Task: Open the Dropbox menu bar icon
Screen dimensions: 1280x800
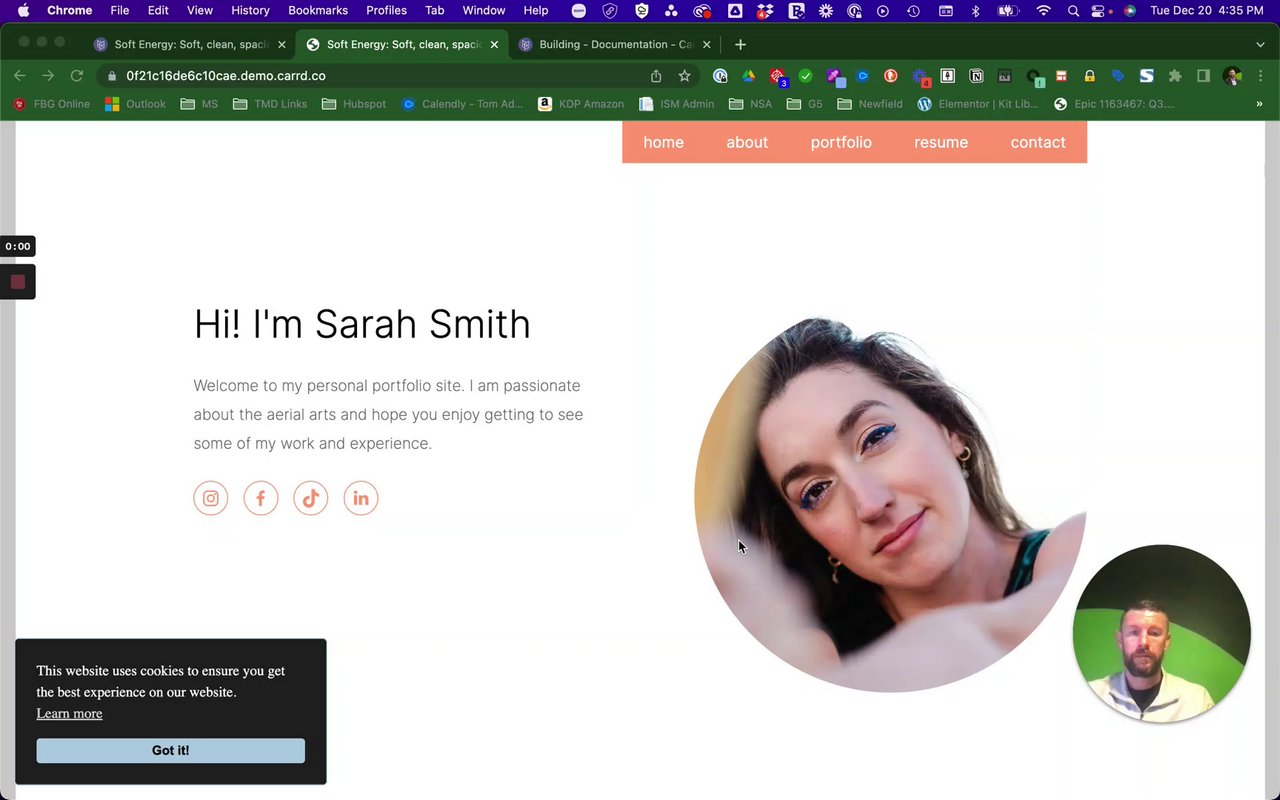Action: 764,11
